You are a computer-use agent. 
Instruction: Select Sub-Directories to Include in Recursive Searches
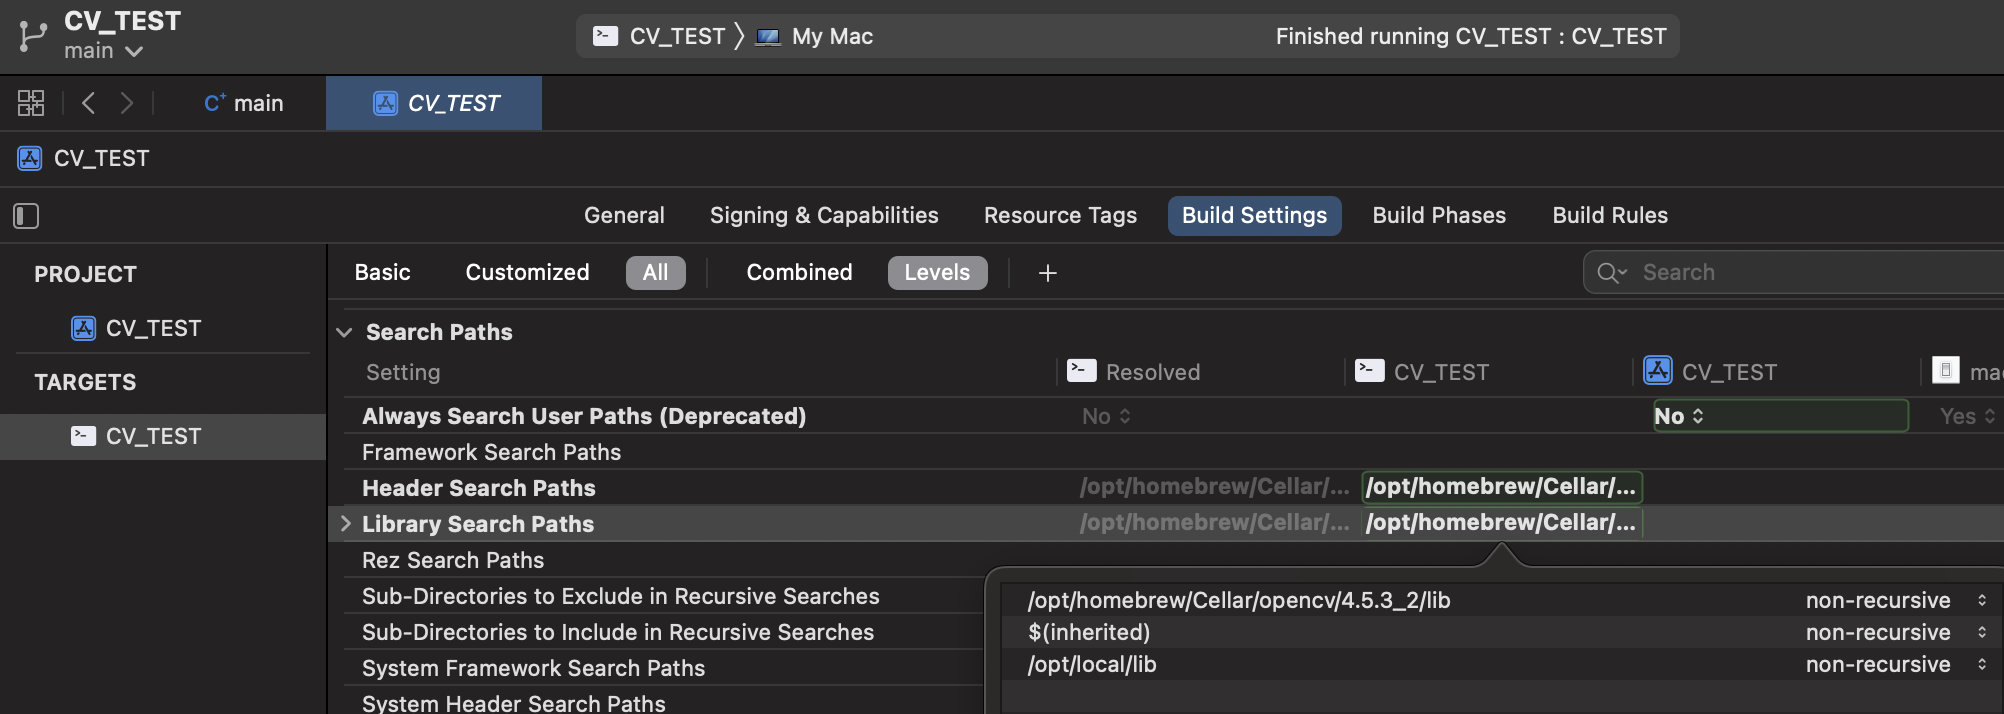[x=618, y=632]
